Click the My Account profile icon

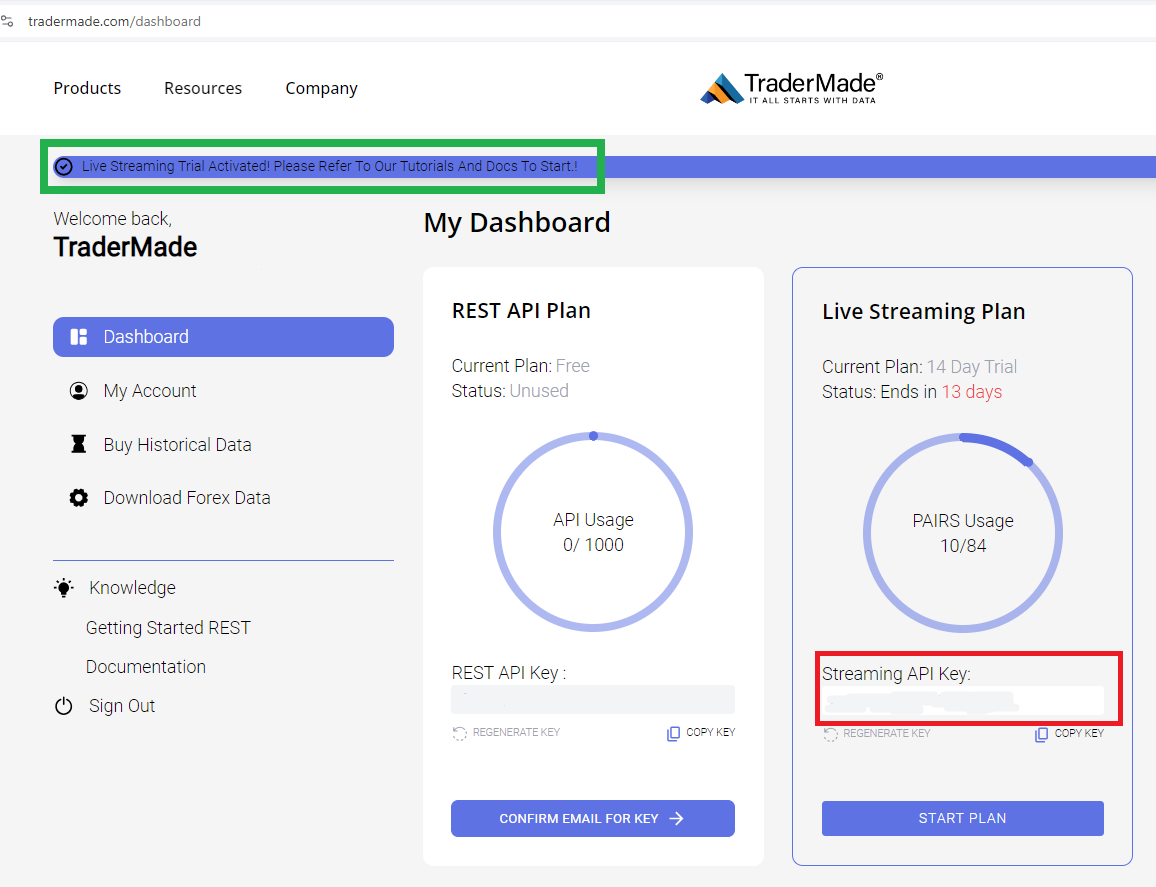(x=78, y=391)
